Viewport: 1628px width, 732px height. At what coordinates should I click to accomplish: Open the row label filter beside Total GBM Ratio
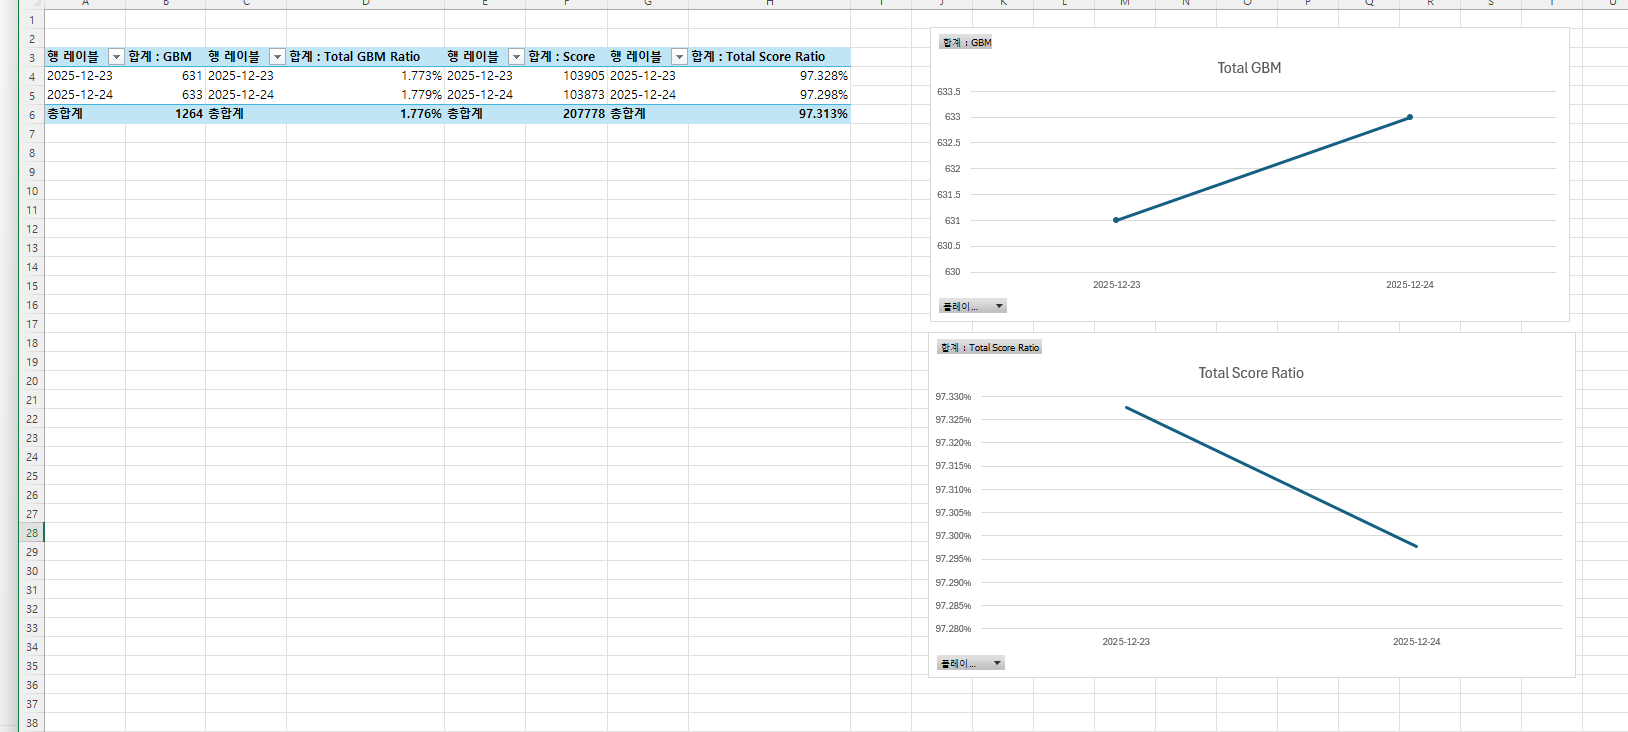coord(277,57)
